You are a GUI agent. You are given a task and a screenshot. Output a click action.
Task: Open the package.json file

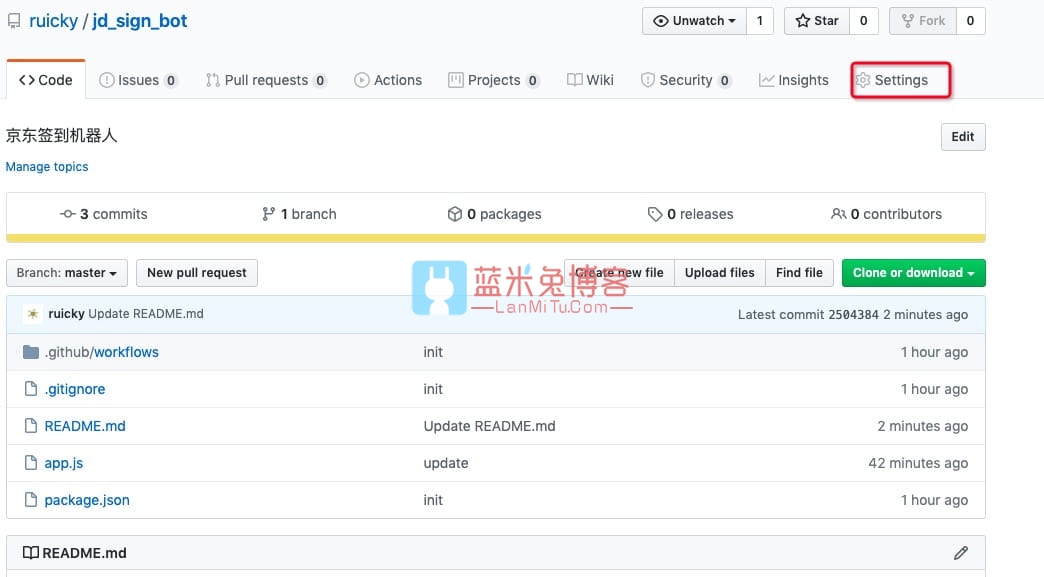pos(87,500)
